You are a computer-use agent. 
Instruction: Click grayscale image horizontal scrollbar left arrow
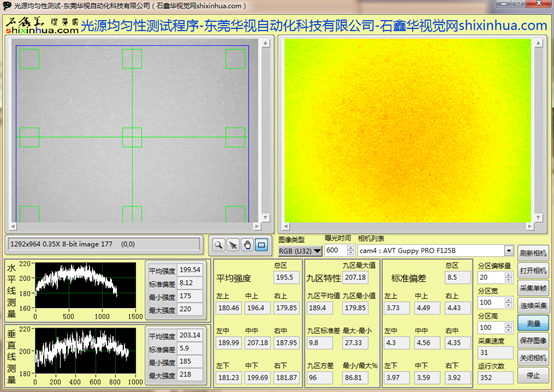pos(13,226)
